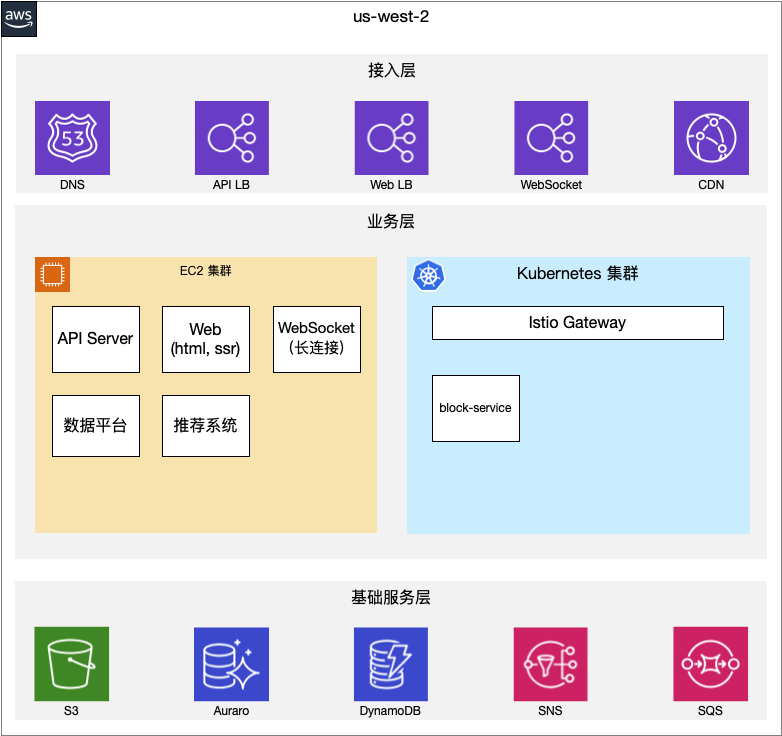782x736 pixels.
Task: Click the Istio Gateway box
Action: tap(578, 323)
